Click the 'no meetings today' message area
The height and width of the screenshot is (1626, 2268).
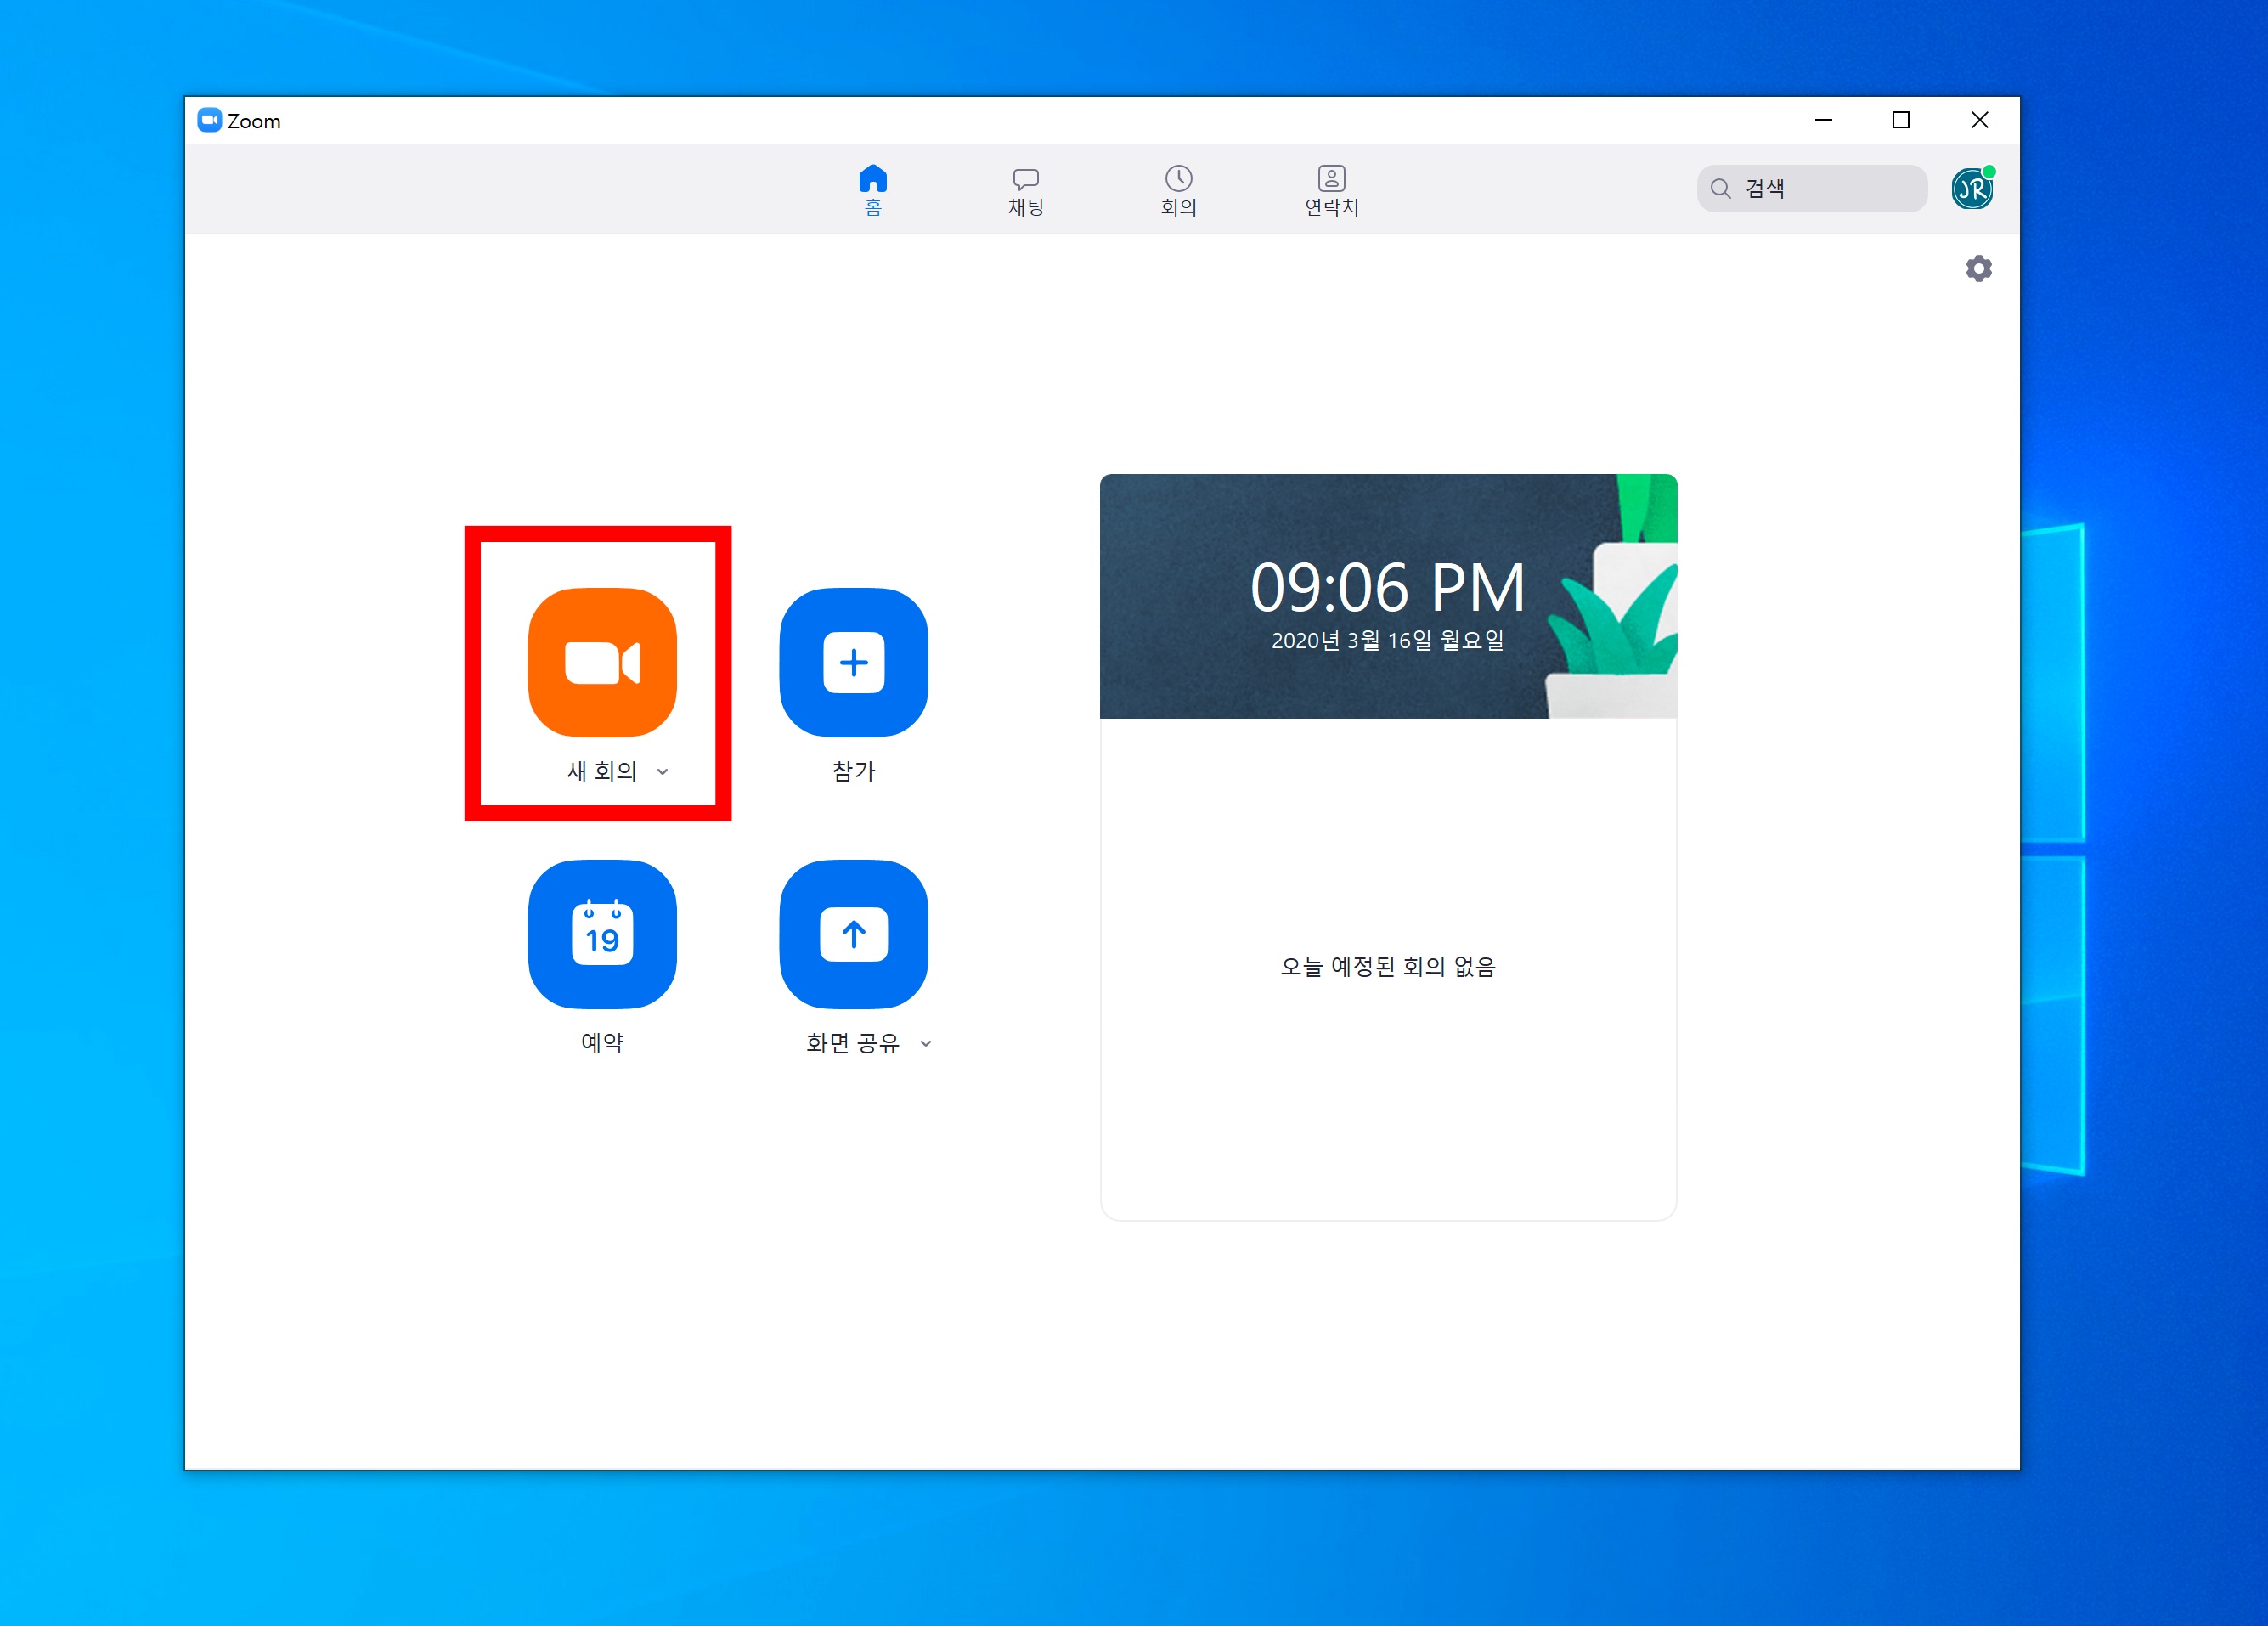click(1387, 966)
